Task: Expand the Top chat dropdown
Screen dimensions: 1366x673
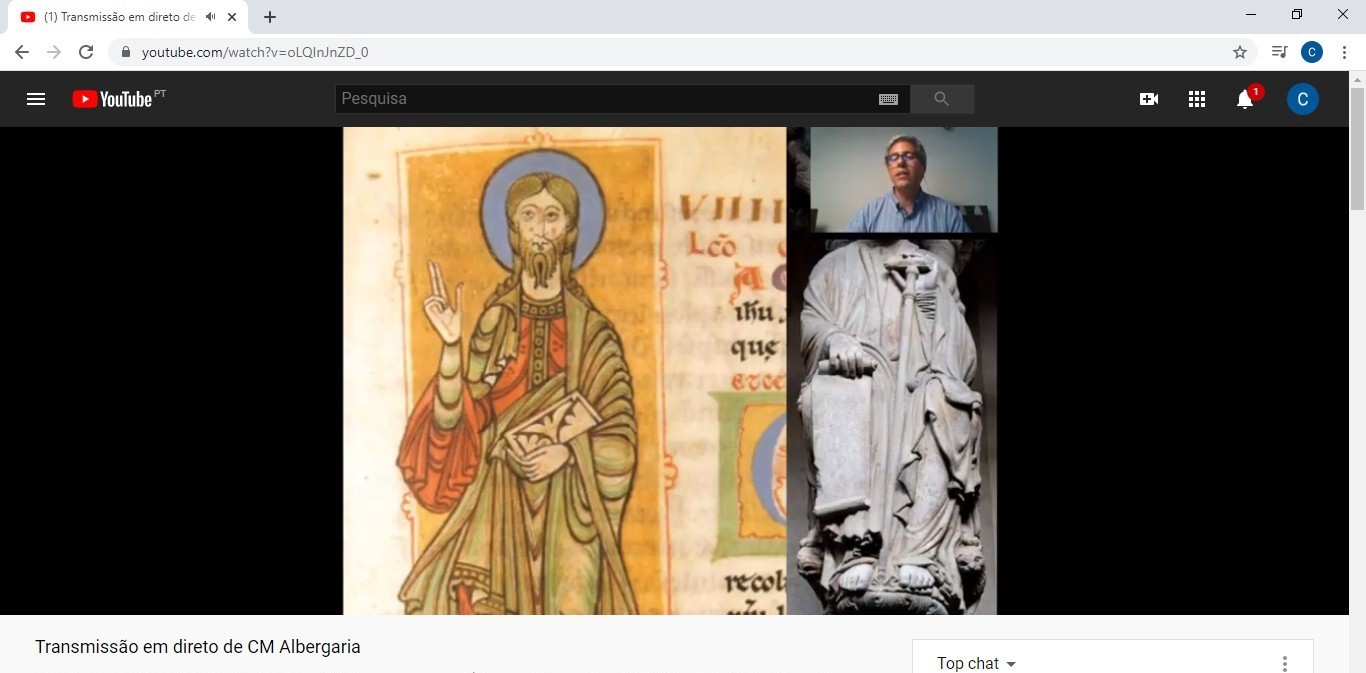Action: pyautogui.click(x=976, y=663)
